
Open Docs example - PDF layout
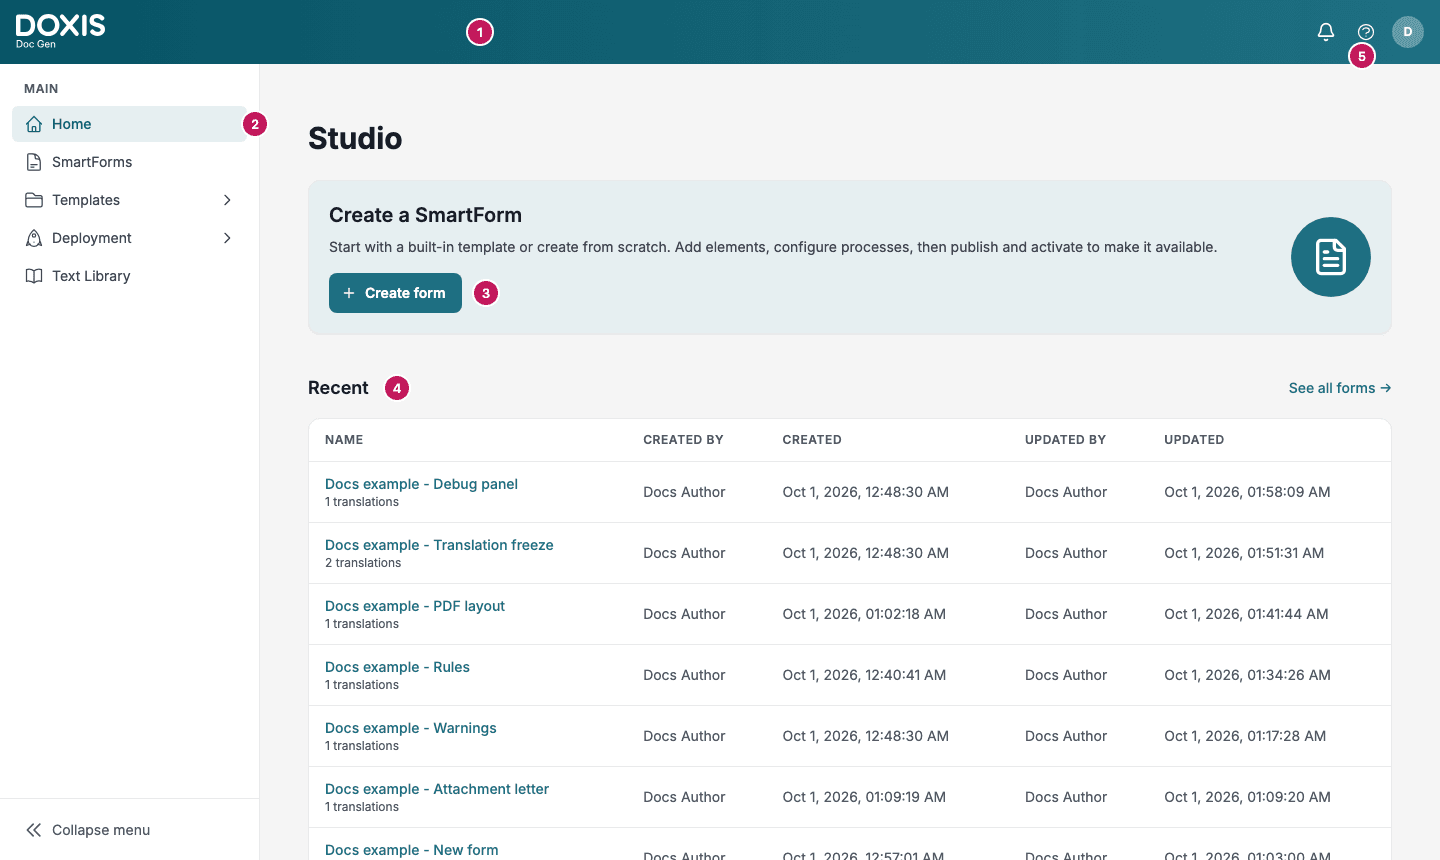pos(415,606)
